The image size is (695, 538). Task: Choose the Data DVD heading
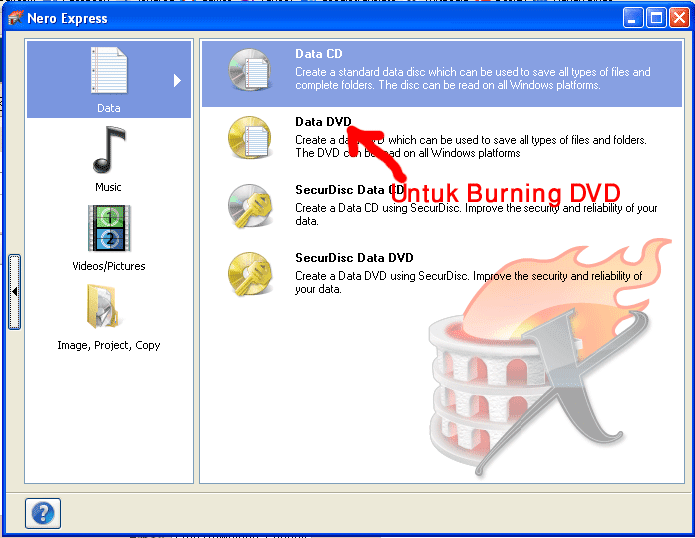[323, 121]
